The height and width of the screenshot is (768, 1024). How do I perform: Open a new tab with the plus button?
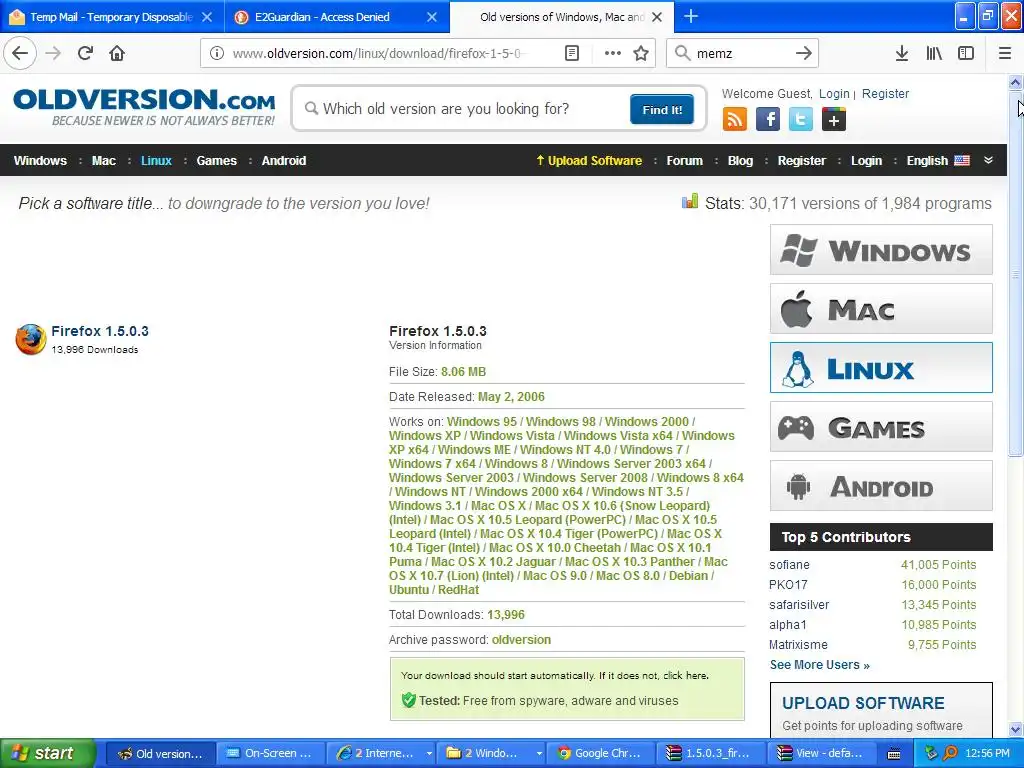pyautogui.click(x=690, y=16)
